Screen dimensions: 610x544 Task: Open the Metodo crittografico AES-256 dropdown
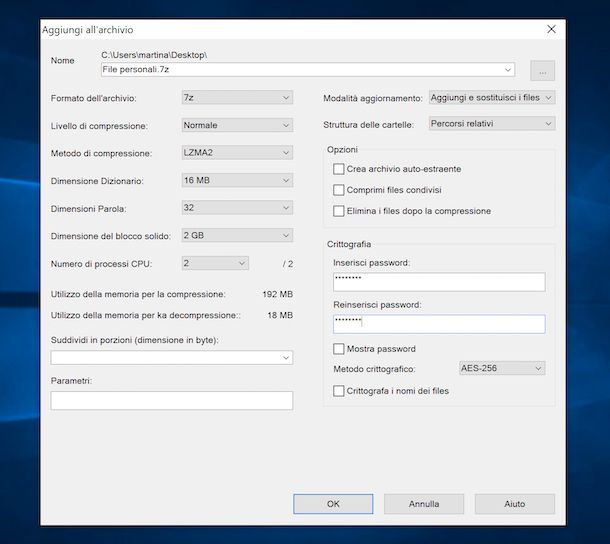click(x=502, y=368)
